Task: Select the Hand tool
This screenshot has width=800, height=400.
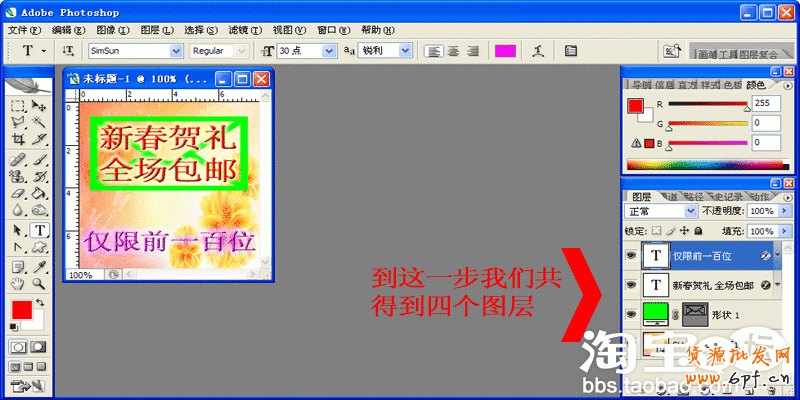Action: [x=18, y=283]
